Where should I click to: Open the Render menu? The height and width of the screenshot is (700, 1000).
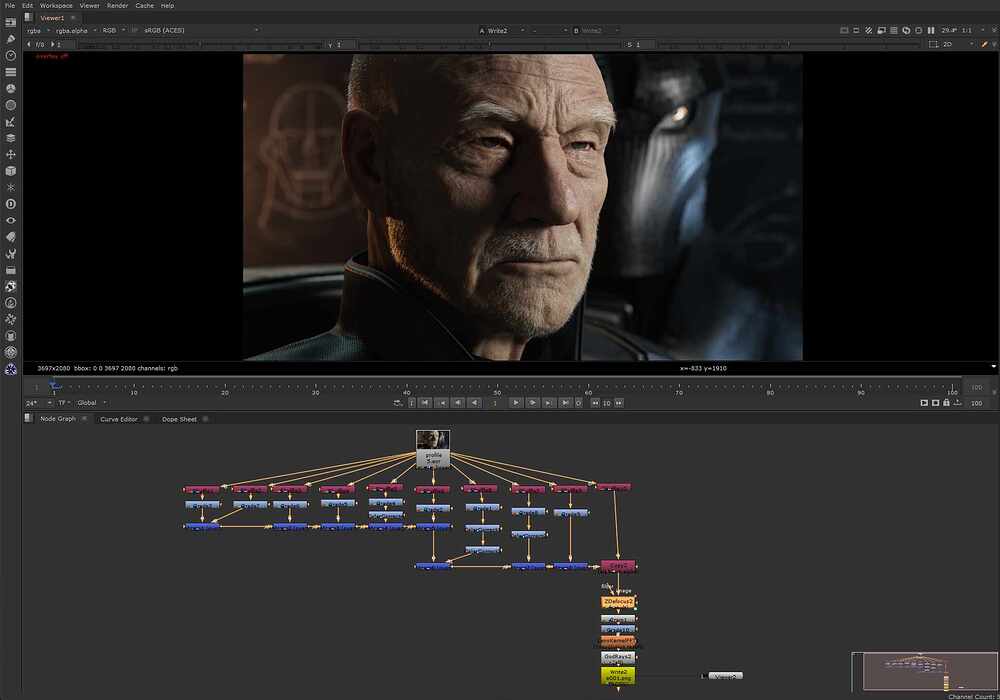(117, 5)
